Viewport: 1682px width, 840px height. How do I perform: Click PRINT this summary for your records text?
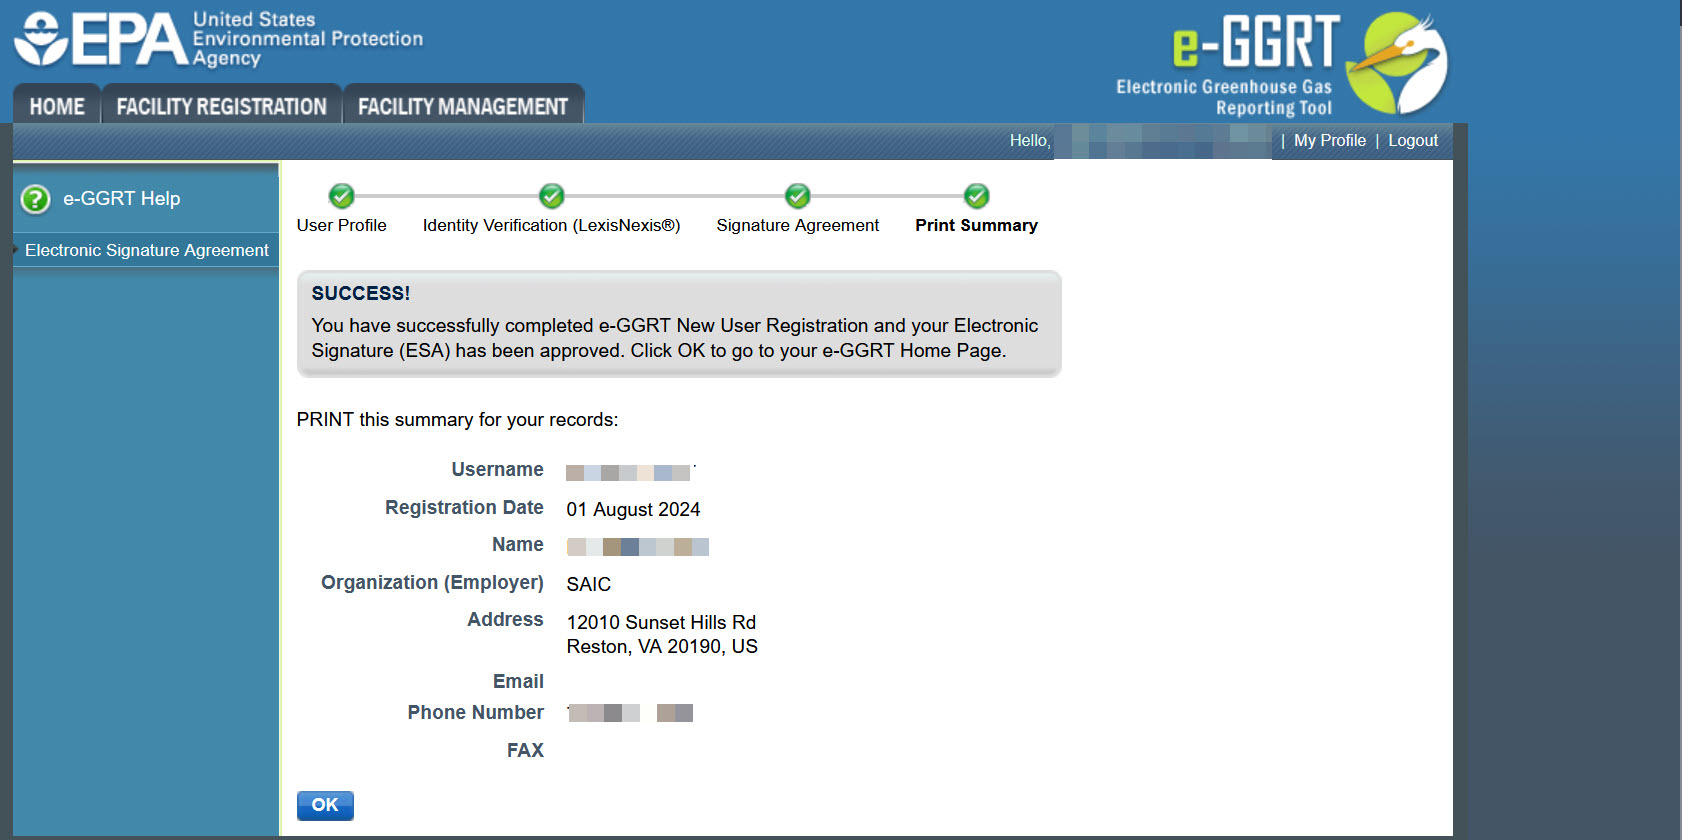pos(458,420)
